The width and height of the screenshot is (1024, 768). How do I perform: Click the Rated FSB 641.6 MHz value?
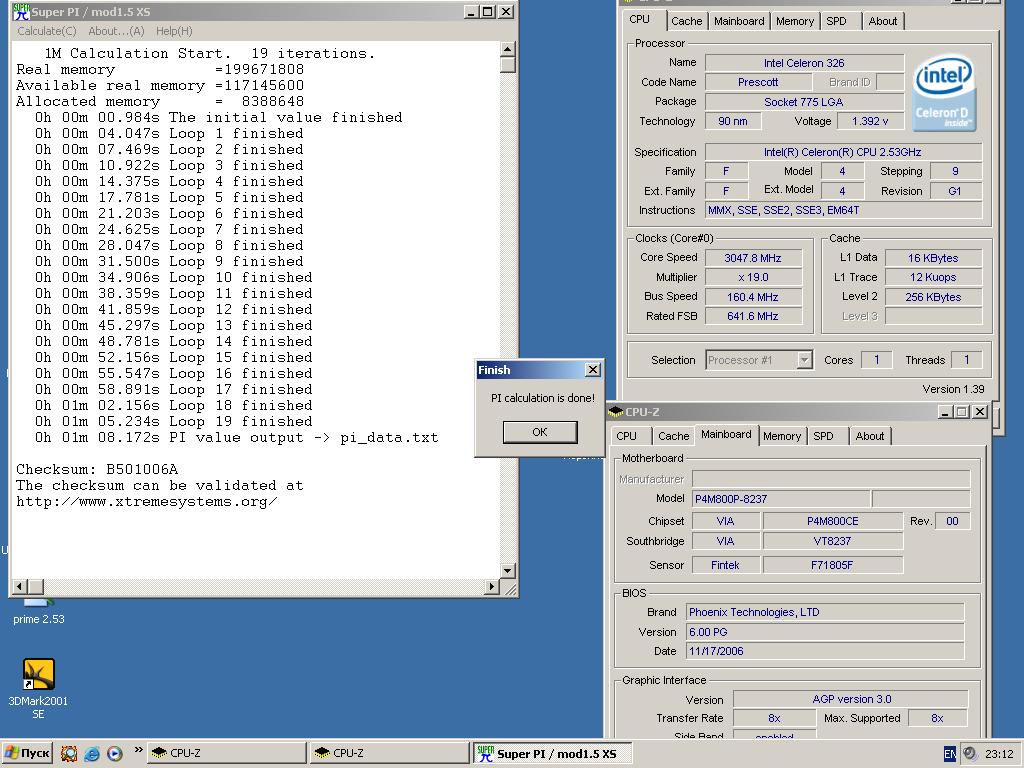pos(753,316)
